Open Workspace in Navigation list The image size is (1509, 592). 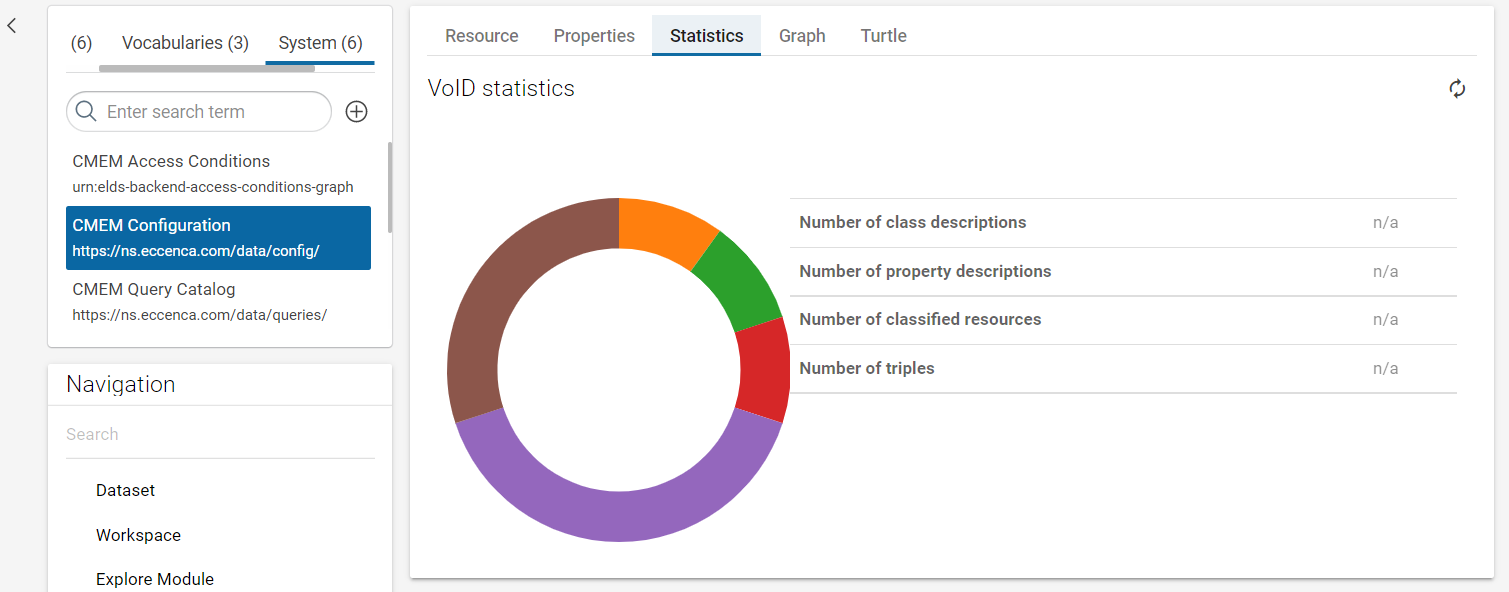coord(138,535)
